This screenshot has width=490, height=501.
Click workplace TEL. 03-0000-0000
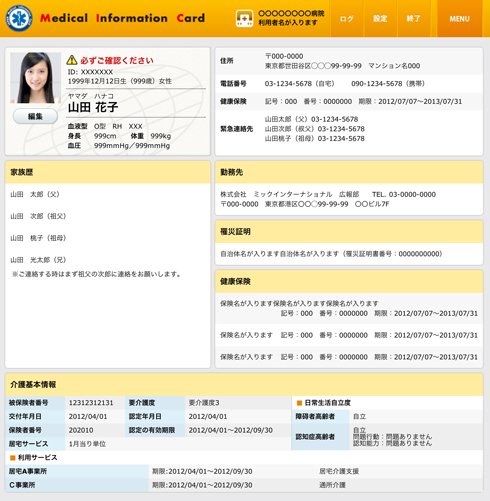404,194
